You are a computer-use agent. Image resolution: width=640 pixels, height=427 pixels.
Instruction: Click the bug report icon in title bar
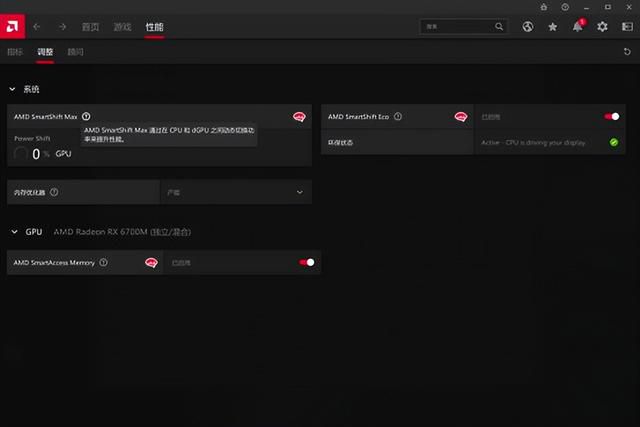pos(544,7)
